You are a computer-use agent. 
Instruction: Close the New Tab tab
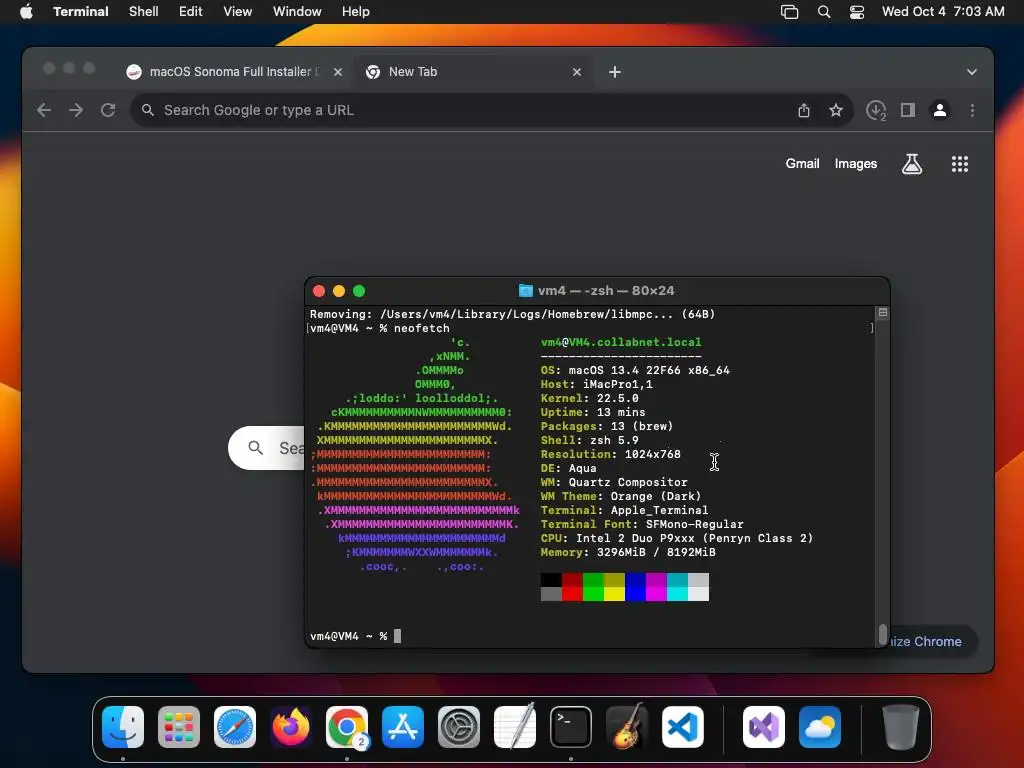[577, 72]
